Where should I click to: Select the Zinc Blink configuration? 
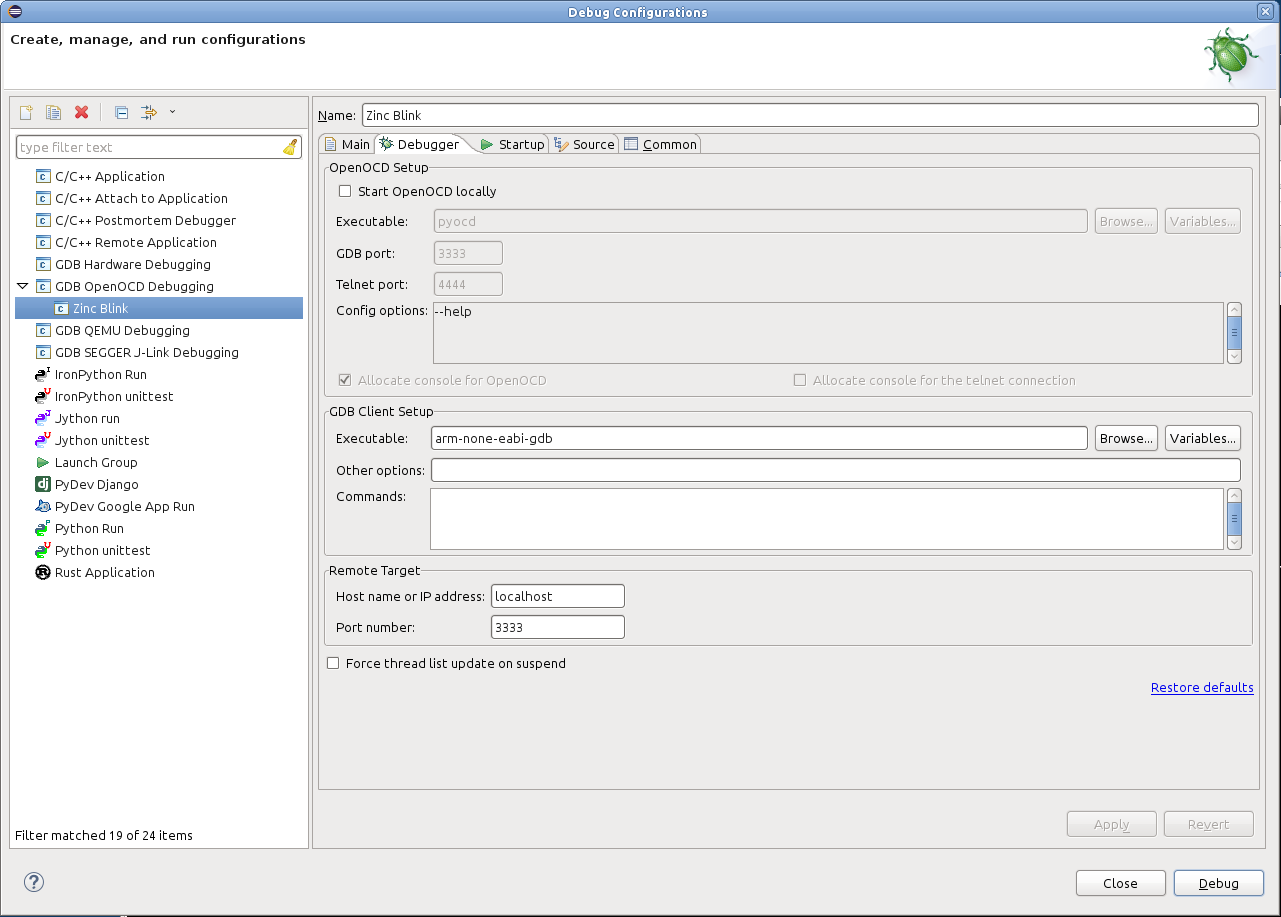[159, 308]
